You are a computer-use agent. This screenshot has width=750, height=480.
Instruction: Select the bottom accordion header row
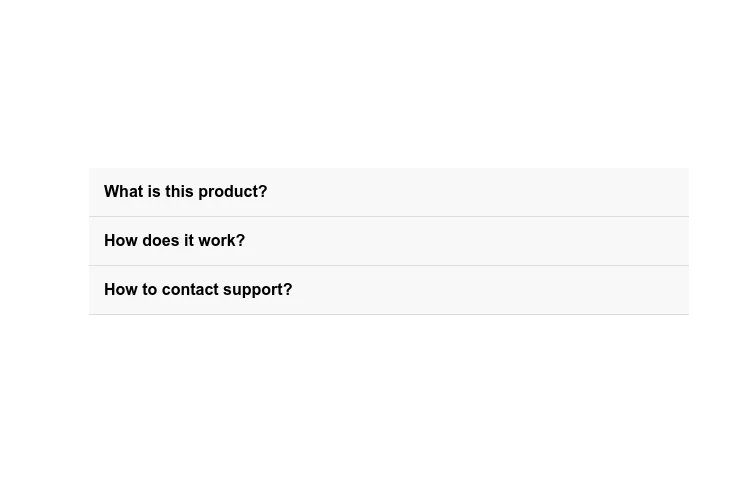pyautogui.click(x=388, y=290)
